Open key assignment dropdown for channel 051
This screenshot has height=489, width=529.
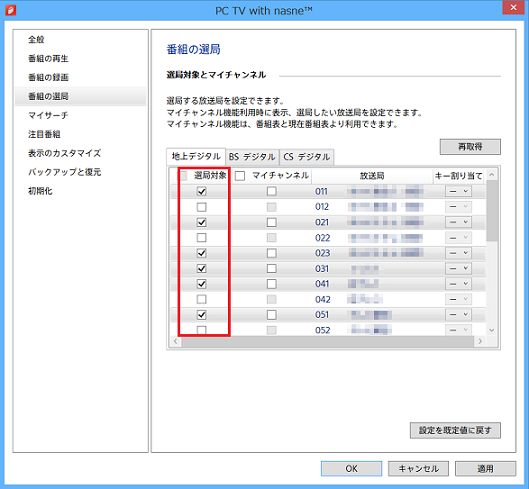(458, 315)
